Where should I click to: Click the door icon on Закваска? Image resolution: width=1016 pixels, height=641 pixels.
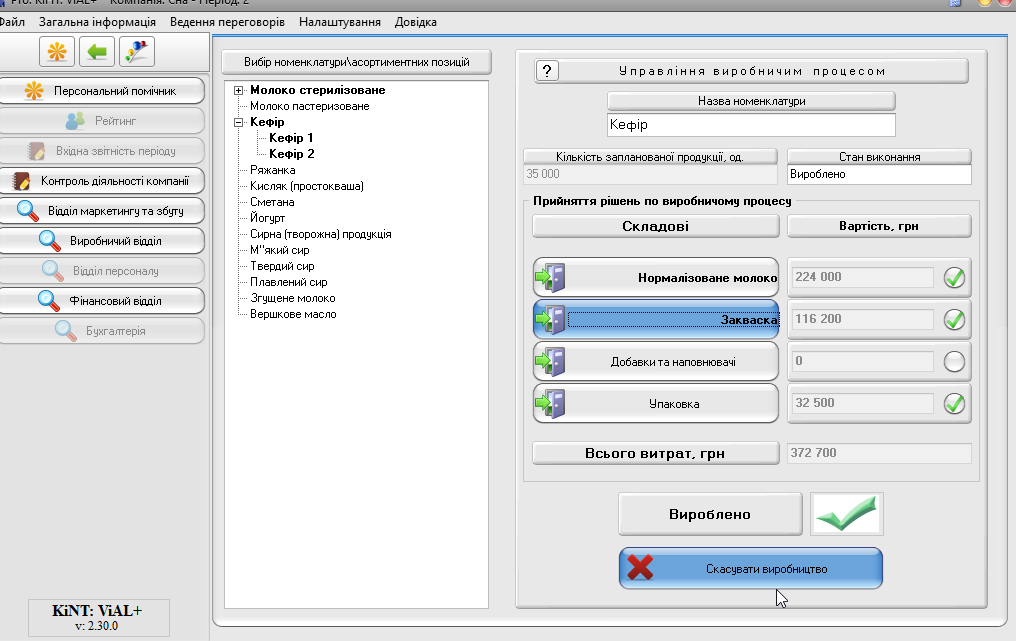click(x=551, y=320)
